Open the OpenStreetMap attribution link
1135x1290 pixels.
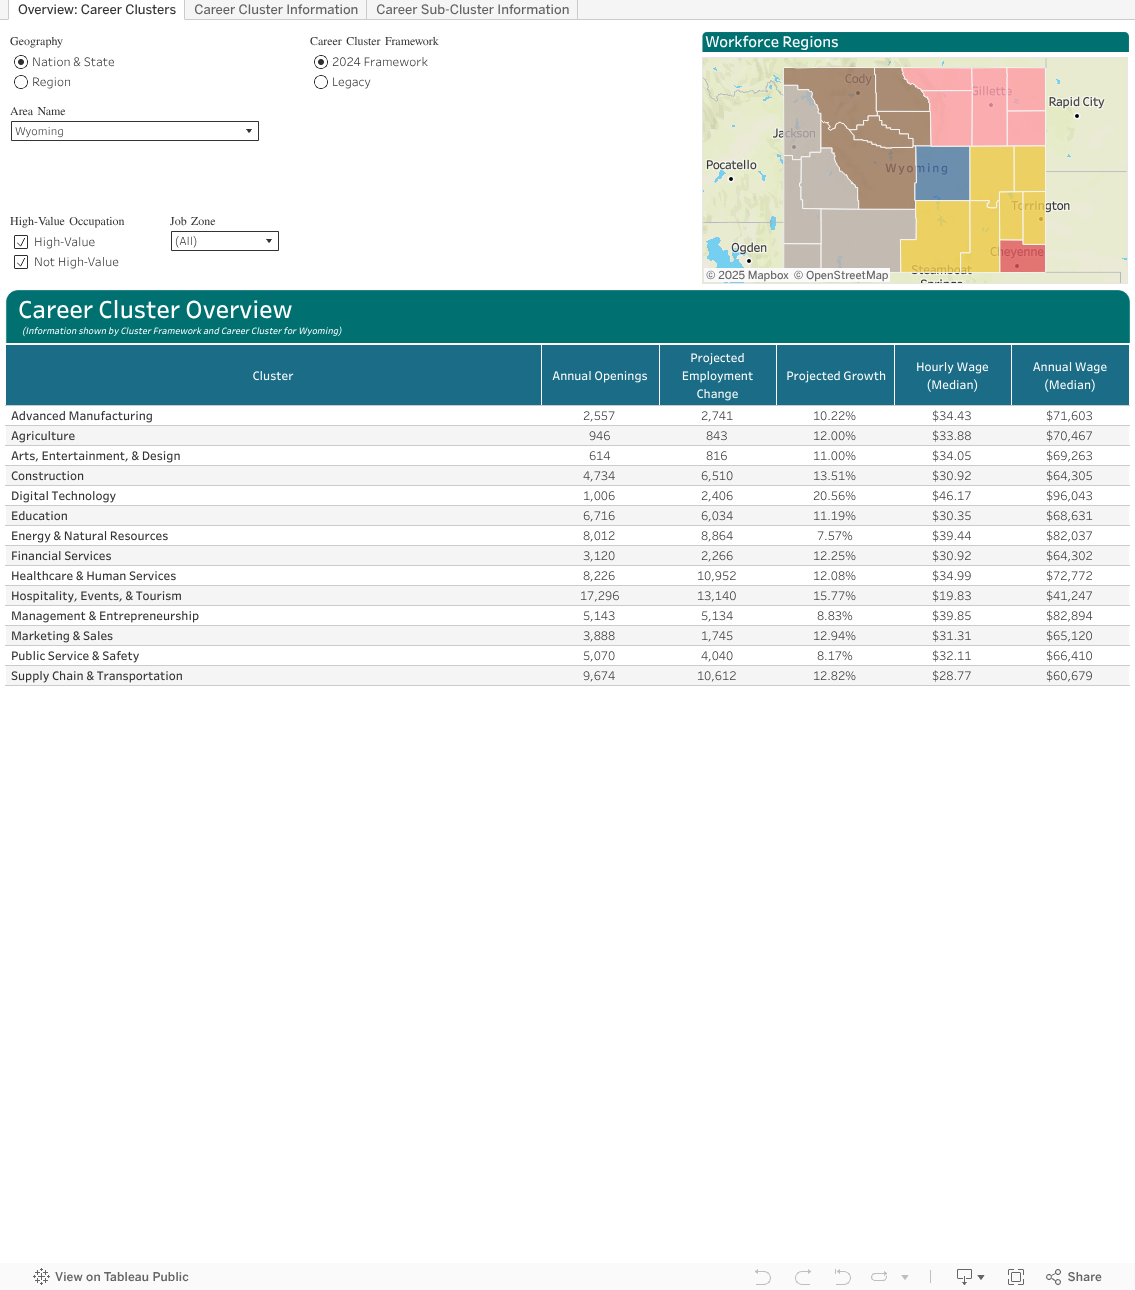coord(841,276)
